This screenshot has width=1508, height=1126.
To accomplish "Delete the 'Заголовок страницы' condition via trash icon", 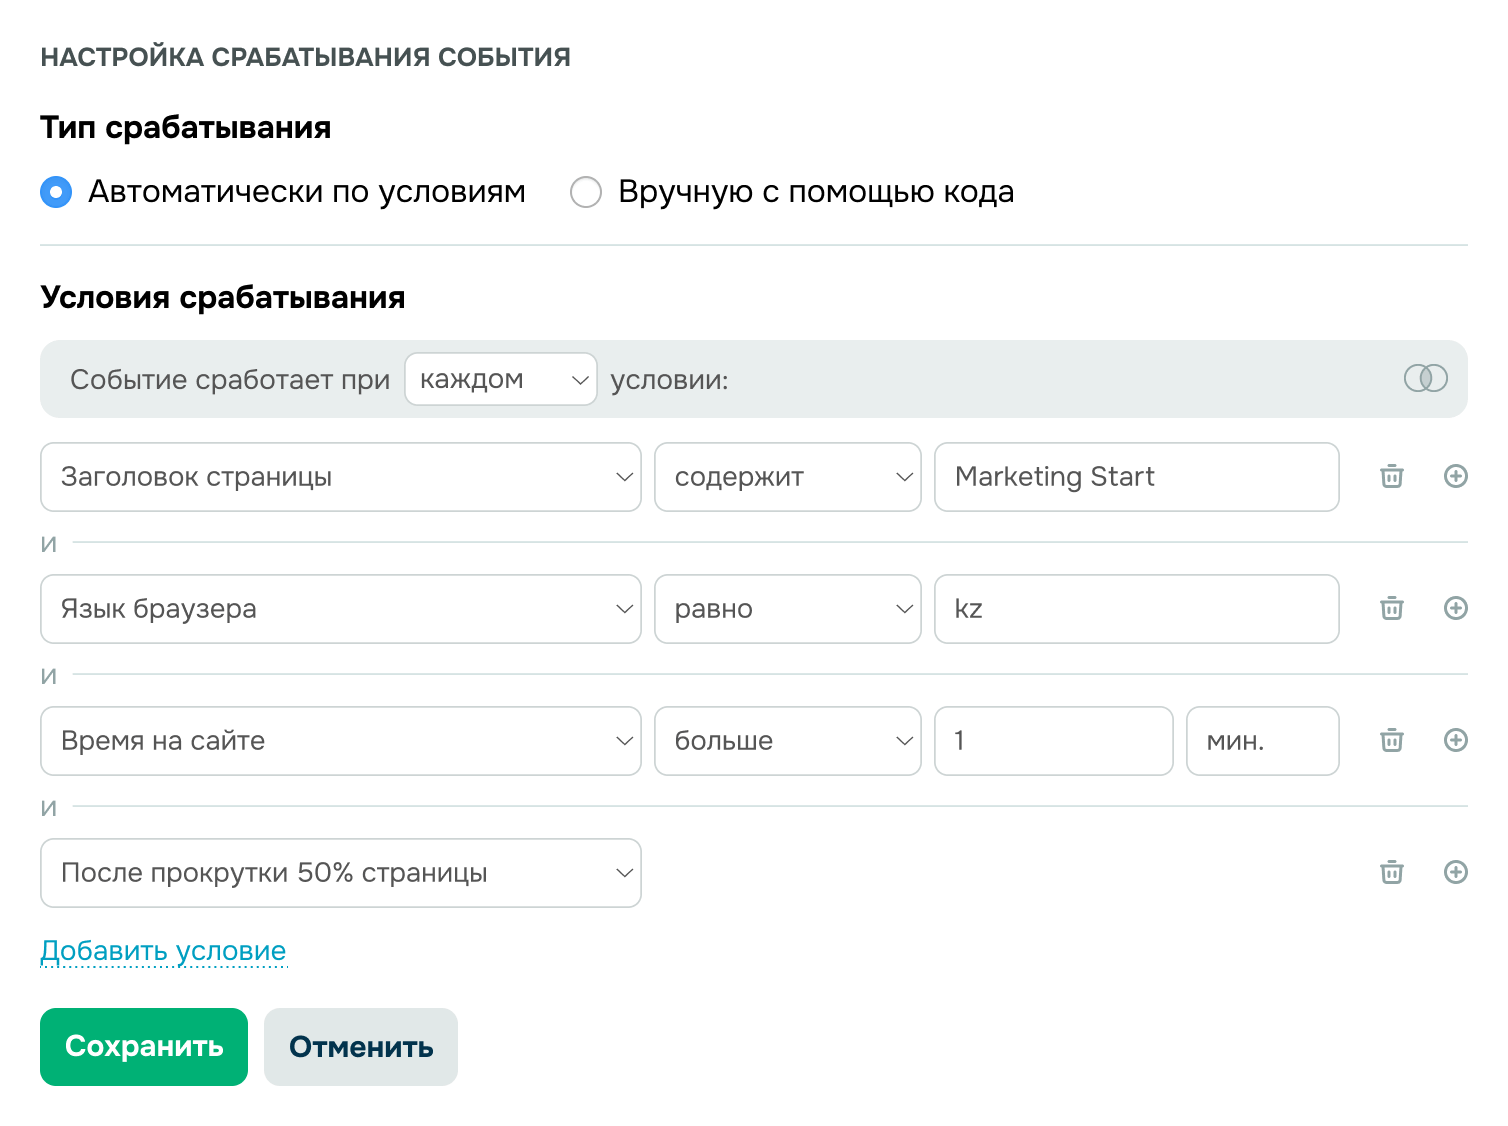I will 1390,477.
